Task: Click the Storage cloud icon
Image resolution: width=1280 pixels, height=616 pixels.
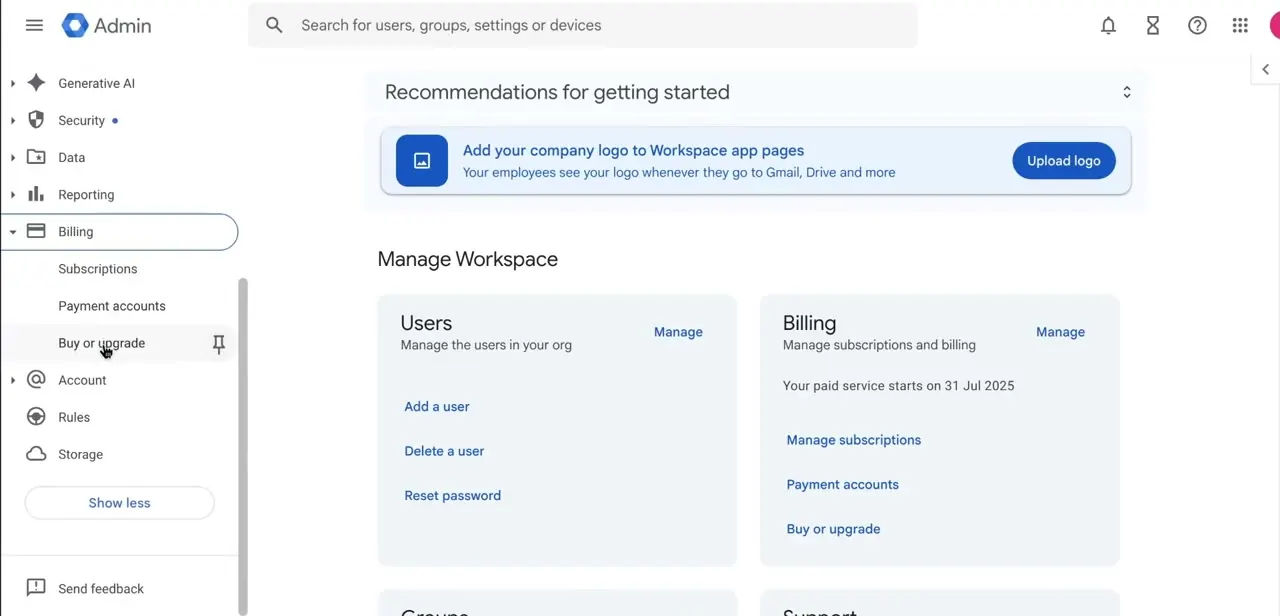Action: [x=36, y=454]
